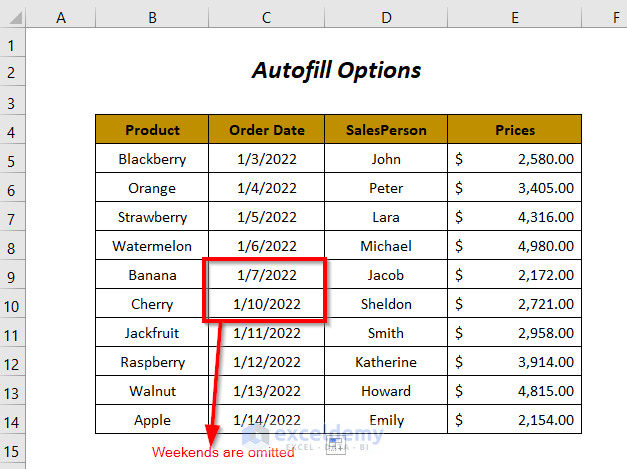
Task: Select cell containing 1/7/2022
Action: tap(266, 275)
